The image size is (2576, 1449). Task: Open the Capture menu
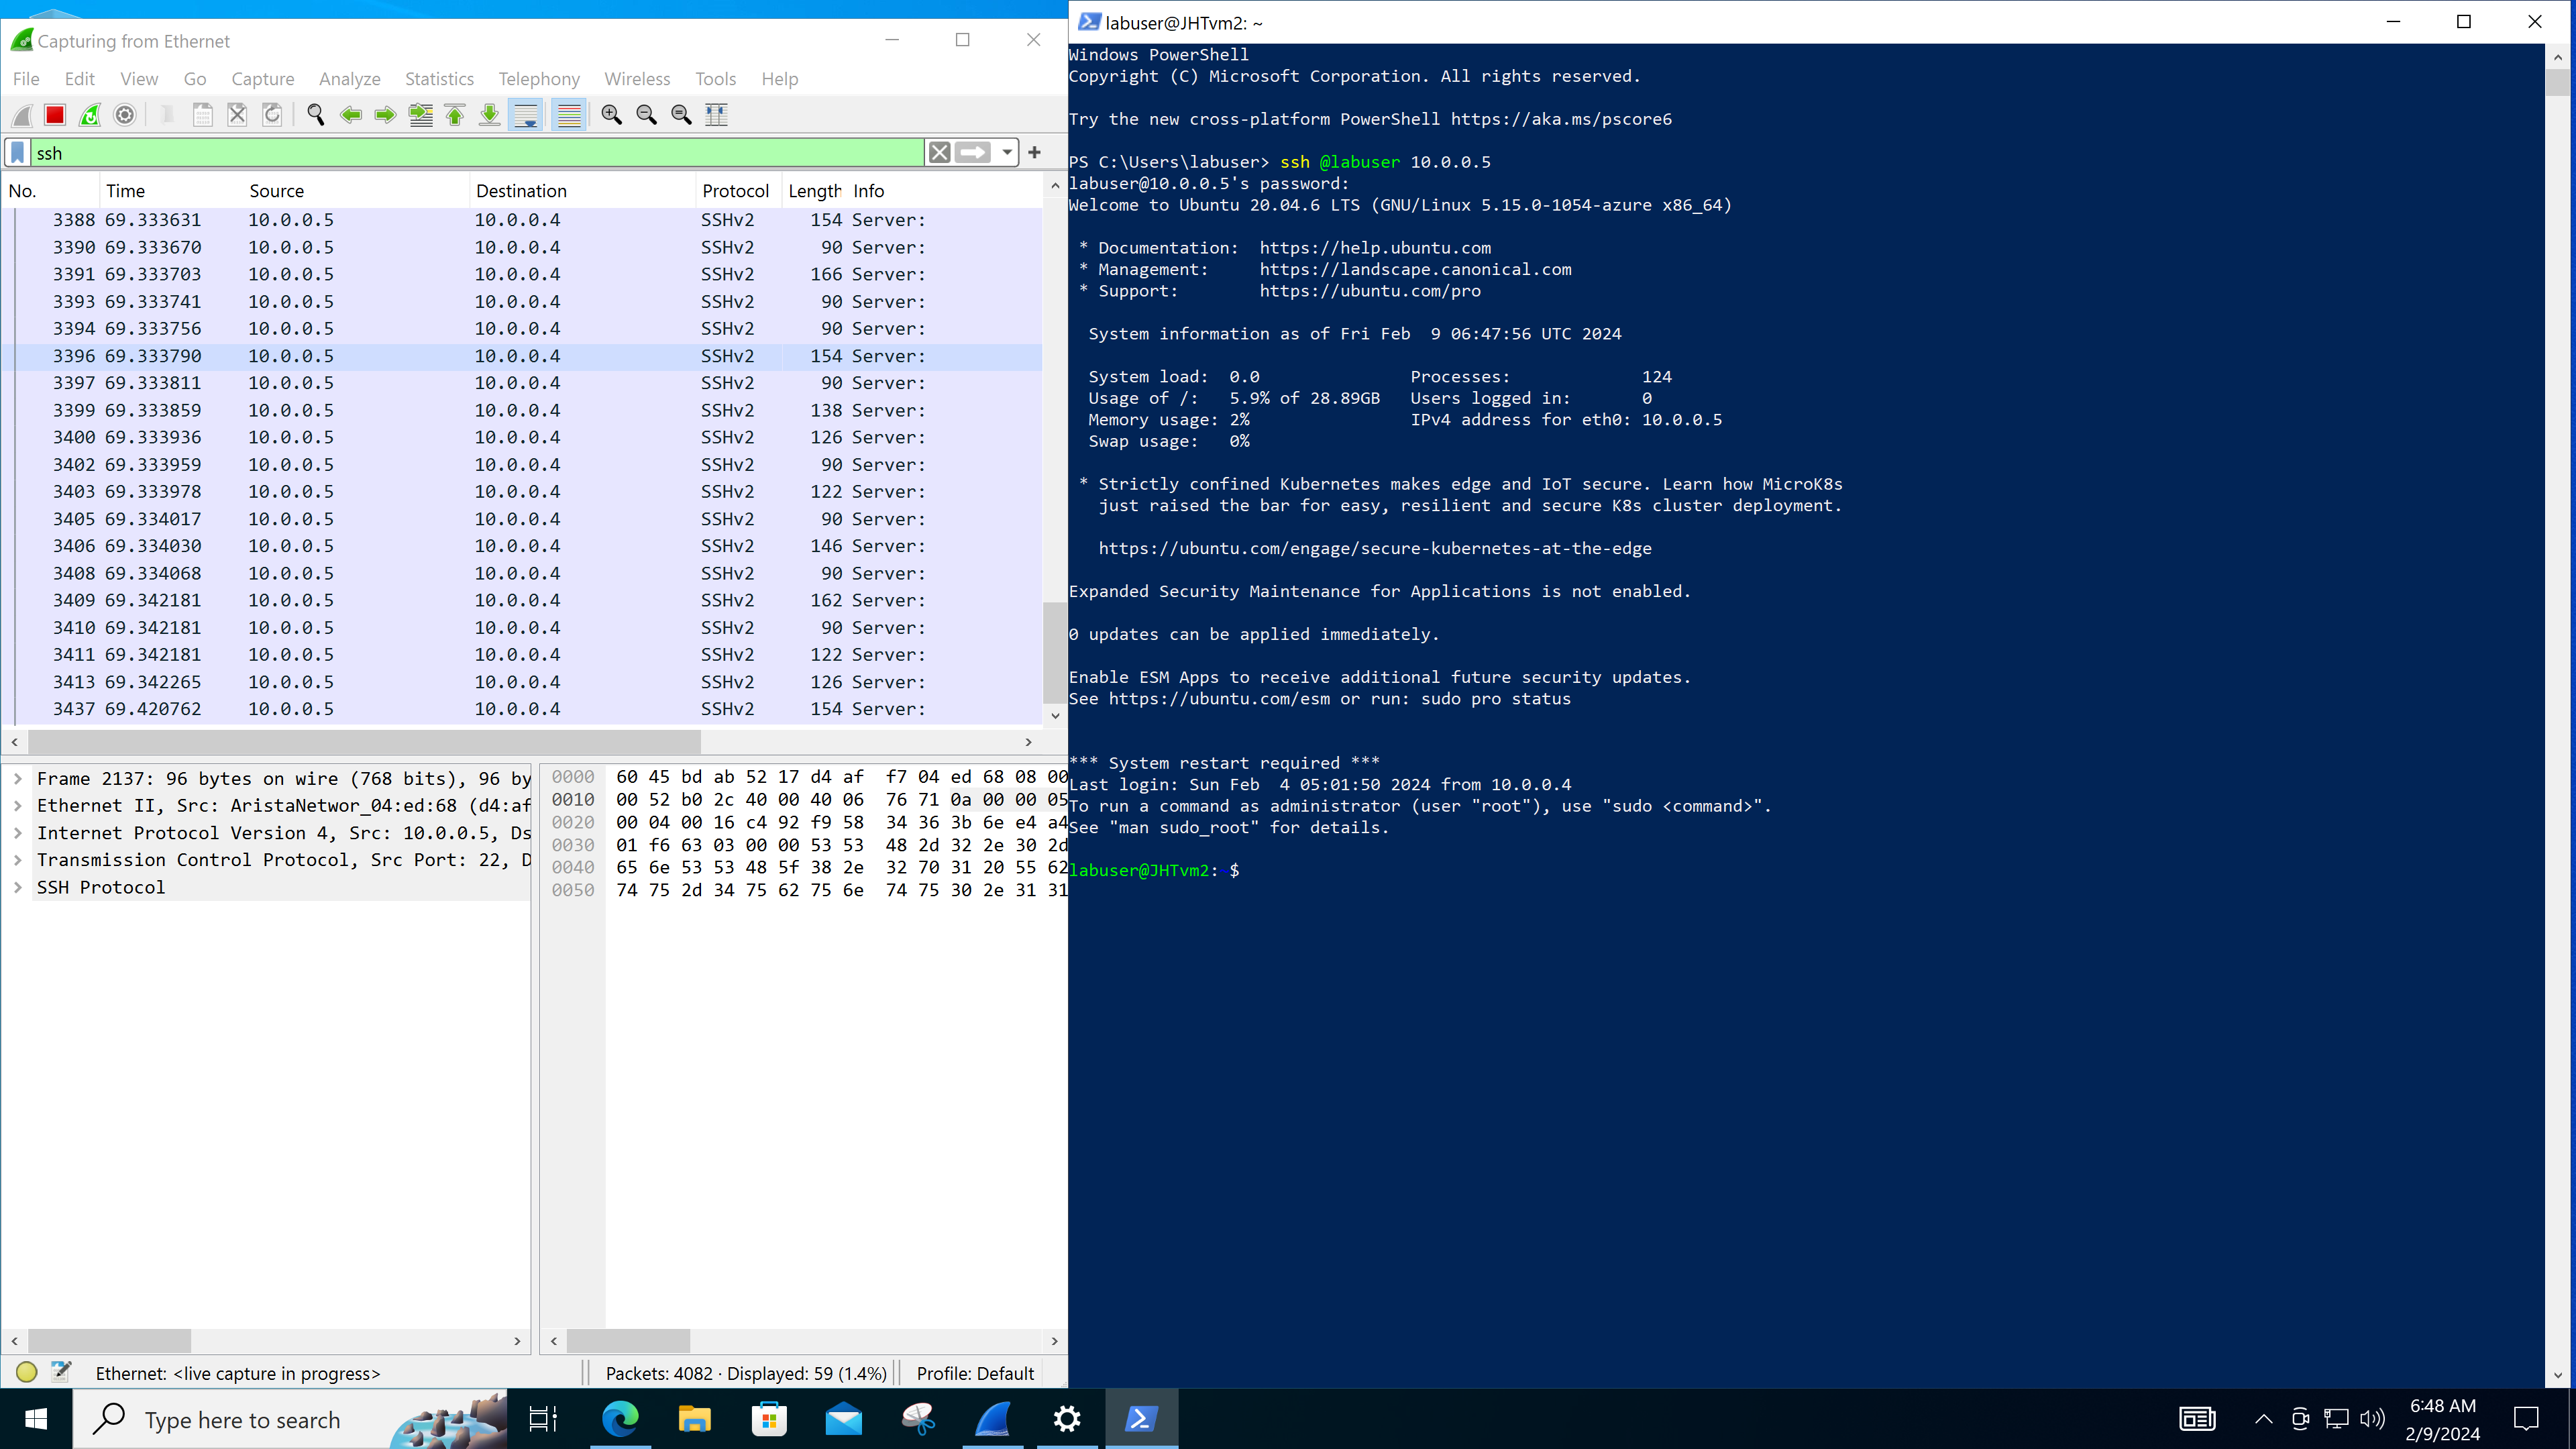pyautogui.click(x=262, y=79)
